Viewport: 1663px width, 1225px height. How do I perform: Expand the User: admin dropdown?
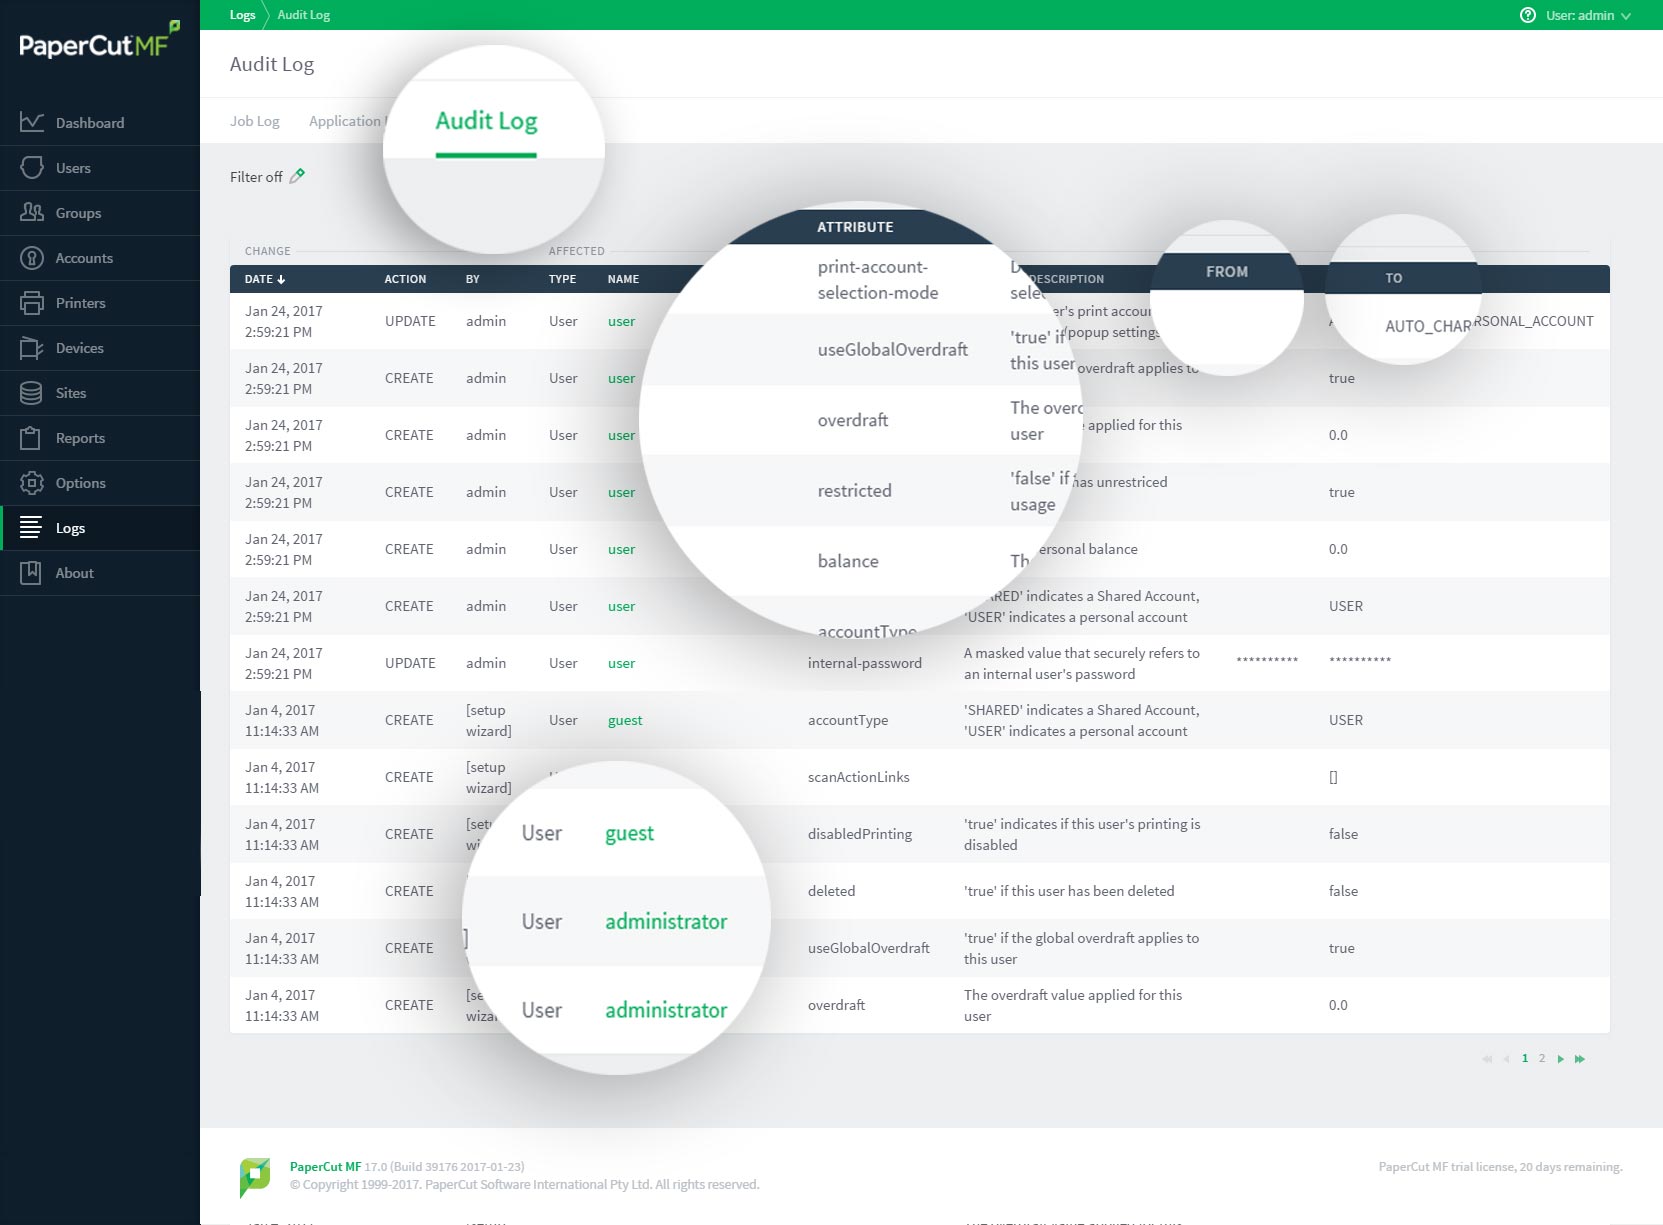(1588, 15)
